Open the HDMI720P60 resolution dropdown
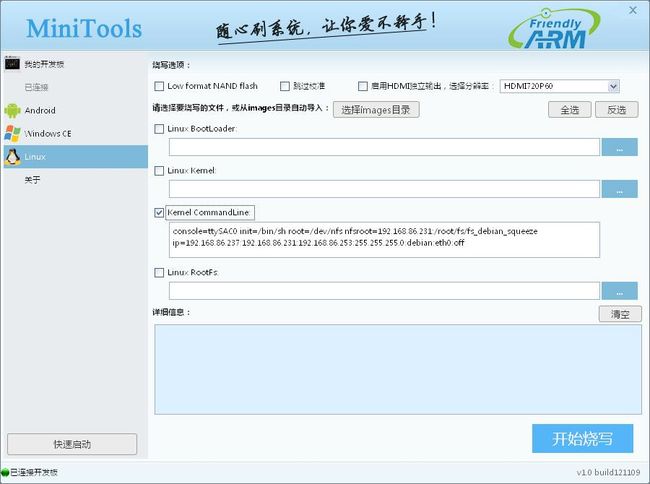Screen dimensions: 650x484 [560, 86]
